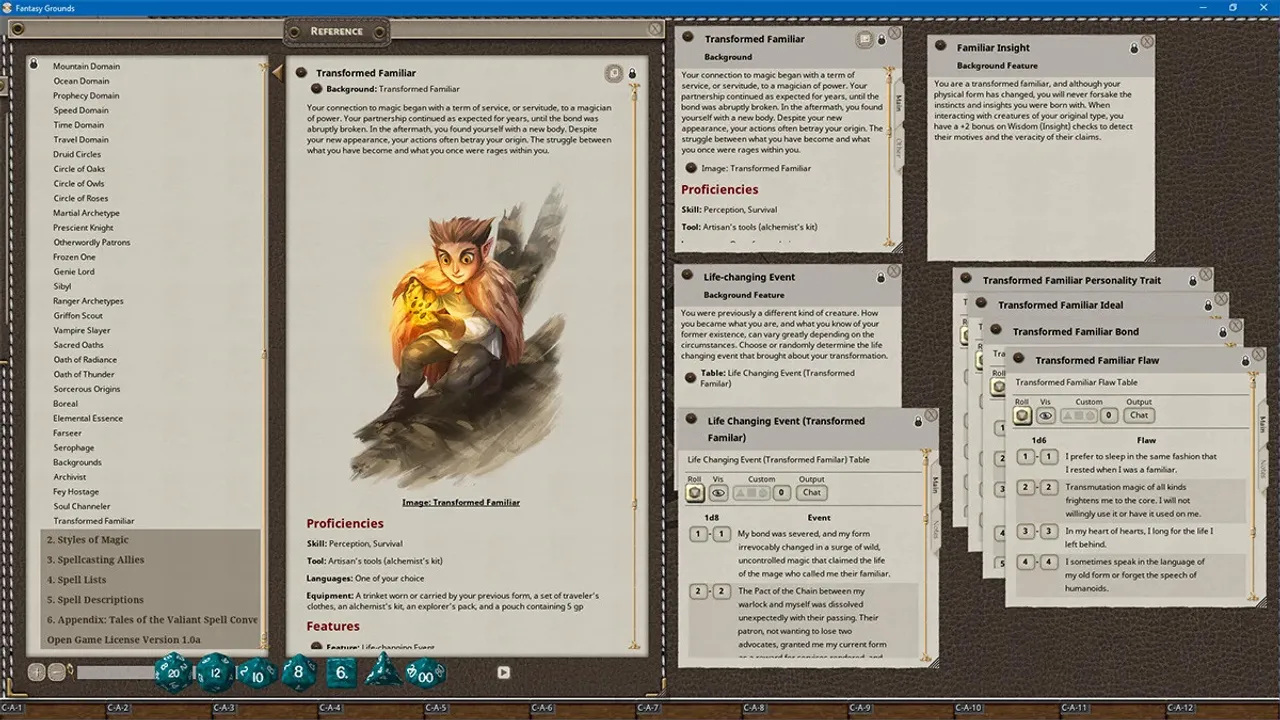
Task: Click link icon left of Life-changing Event title
Action: [x=687, y=275]
